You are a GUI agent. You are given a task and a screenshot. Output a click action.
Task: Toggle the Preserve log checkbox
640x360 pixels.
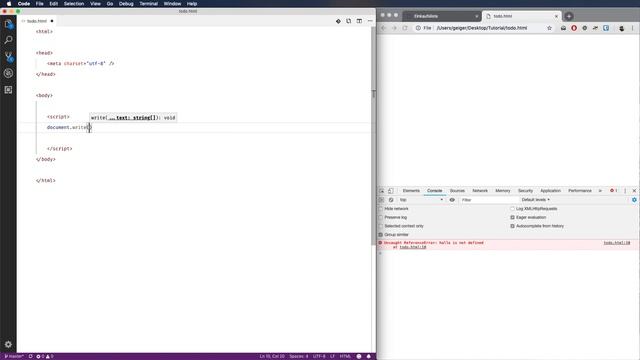(x=381, y=218)
